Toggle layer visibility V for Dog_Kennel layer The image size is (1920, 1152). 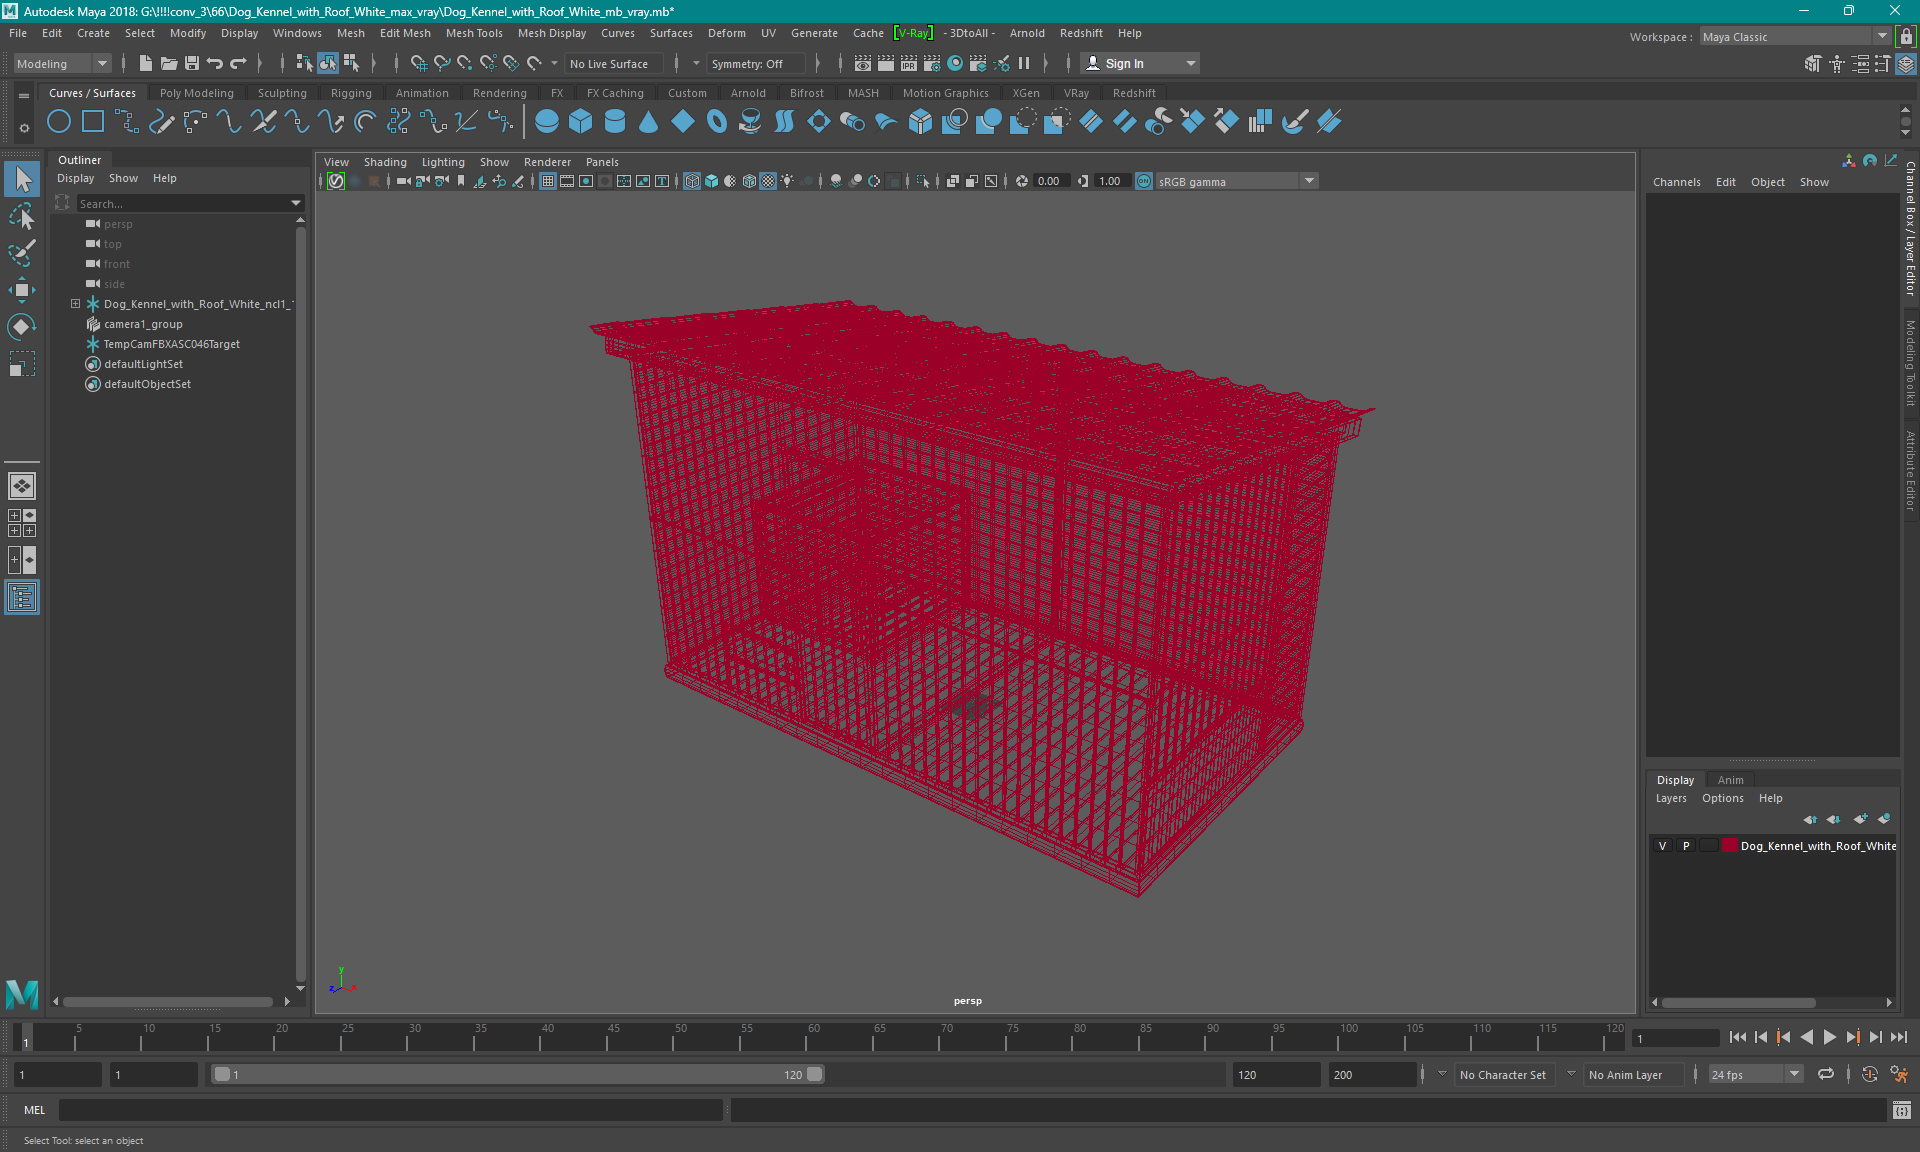pyautogui.click(x=1663, y=846)
